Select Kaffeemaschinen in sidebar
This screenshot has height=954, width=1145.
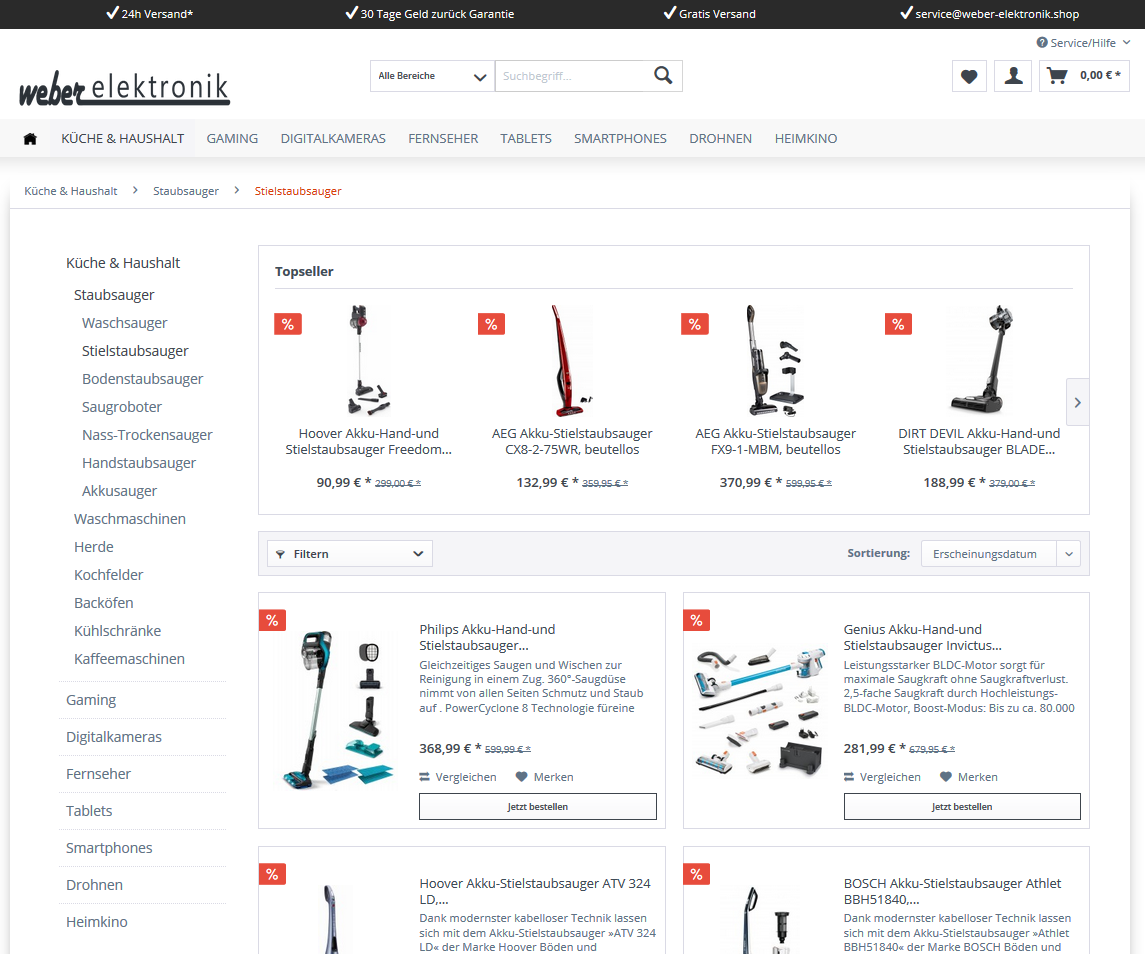[129, 659]
